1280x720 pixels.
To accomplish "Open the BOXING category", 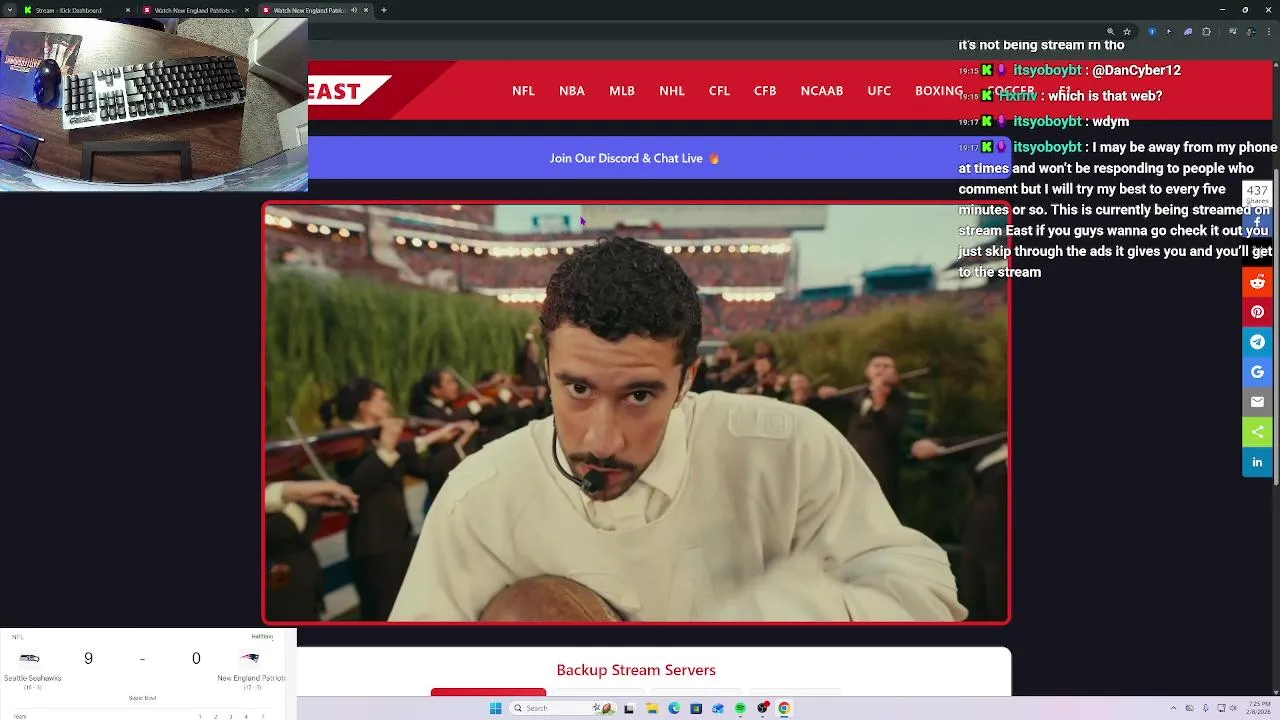I will (939, 91).
